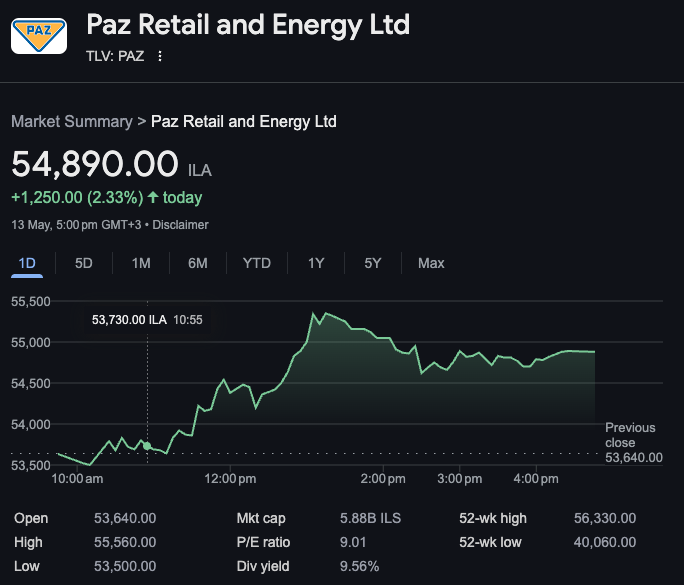This screenshot has height=585, width=684.
Task: Click the green data point marker at 10:55
Action: pos(147,446)
